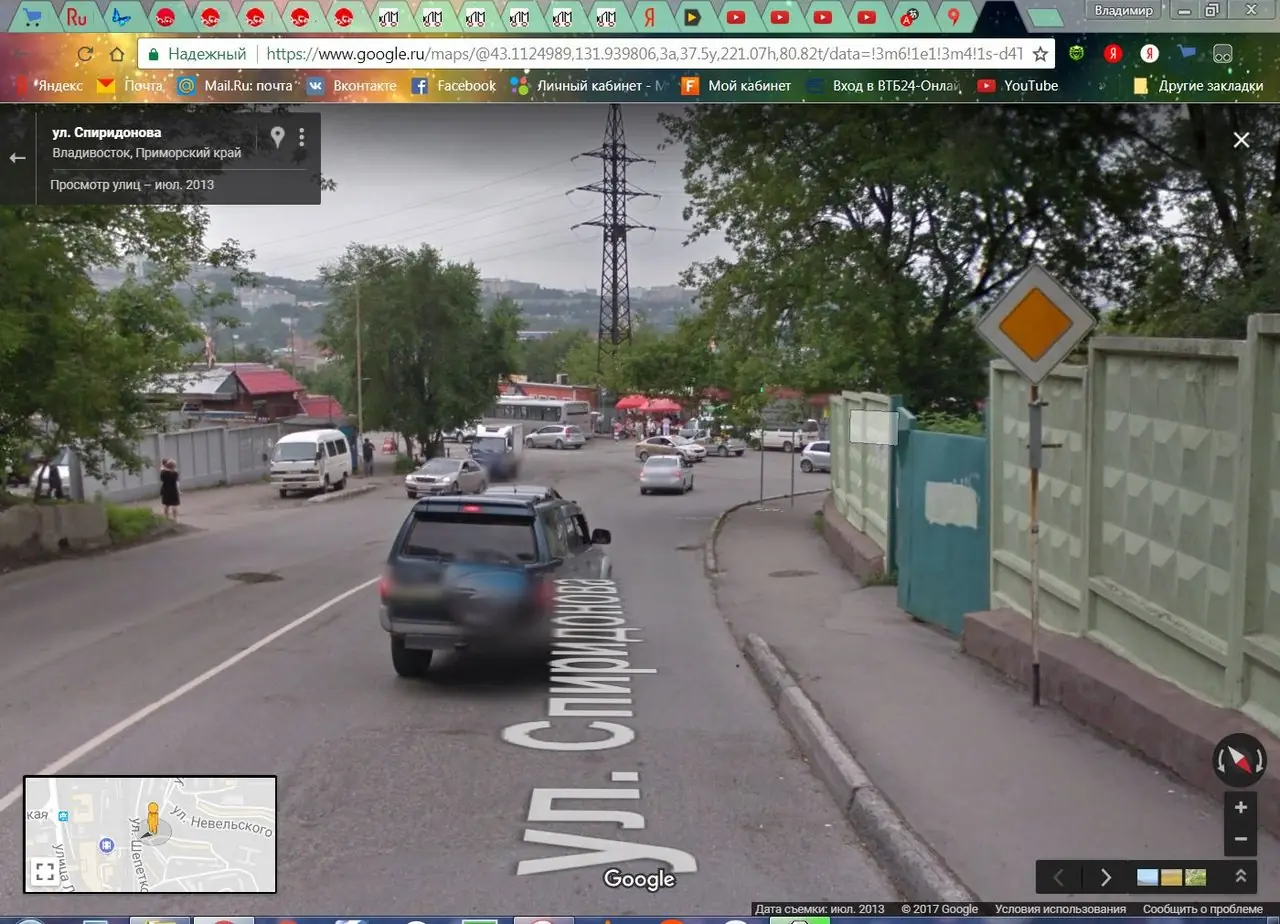Bookmark this page with the star icon
The image size is (1280, 924).
1040,54
